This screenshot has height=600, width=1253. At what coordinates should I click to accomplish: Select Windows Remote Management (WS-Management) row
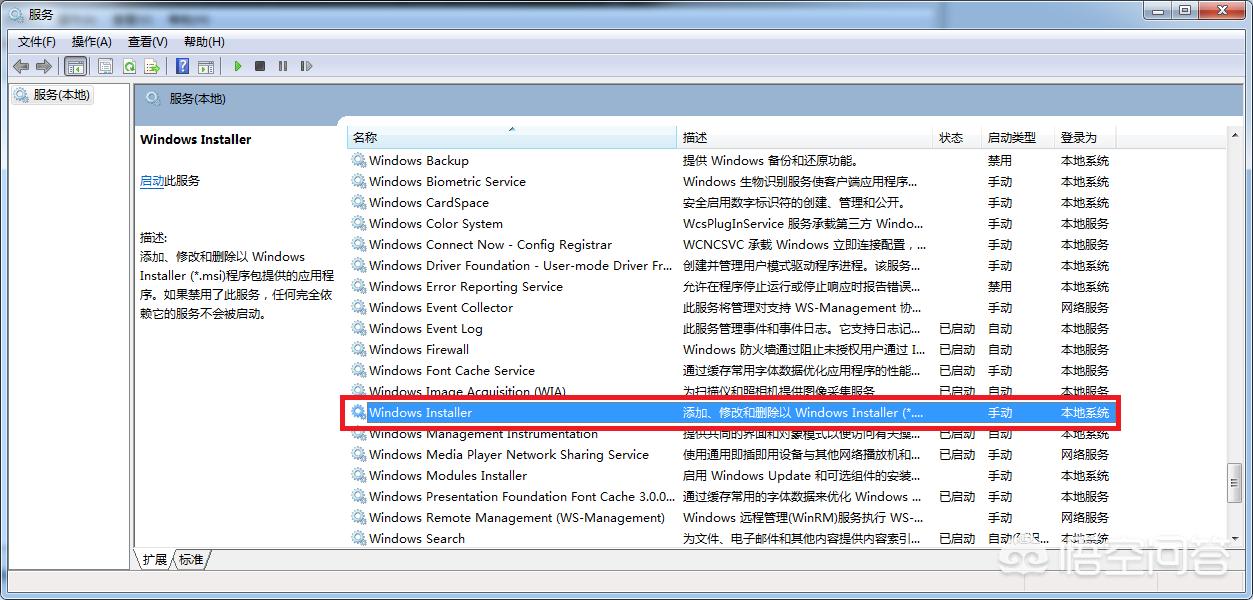[x=732, y=517]
